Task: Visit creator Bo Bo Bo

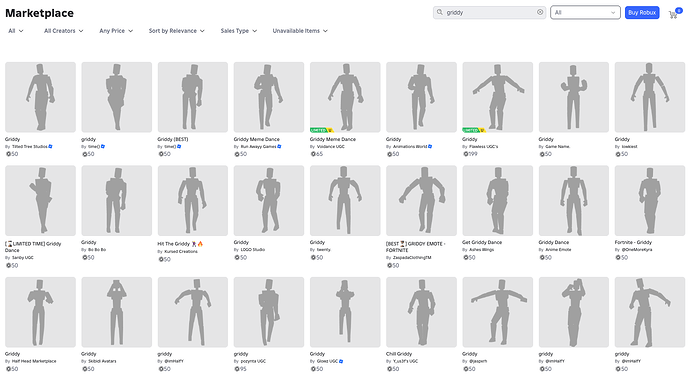Action: pyautogui.click(x=97, y=250)
